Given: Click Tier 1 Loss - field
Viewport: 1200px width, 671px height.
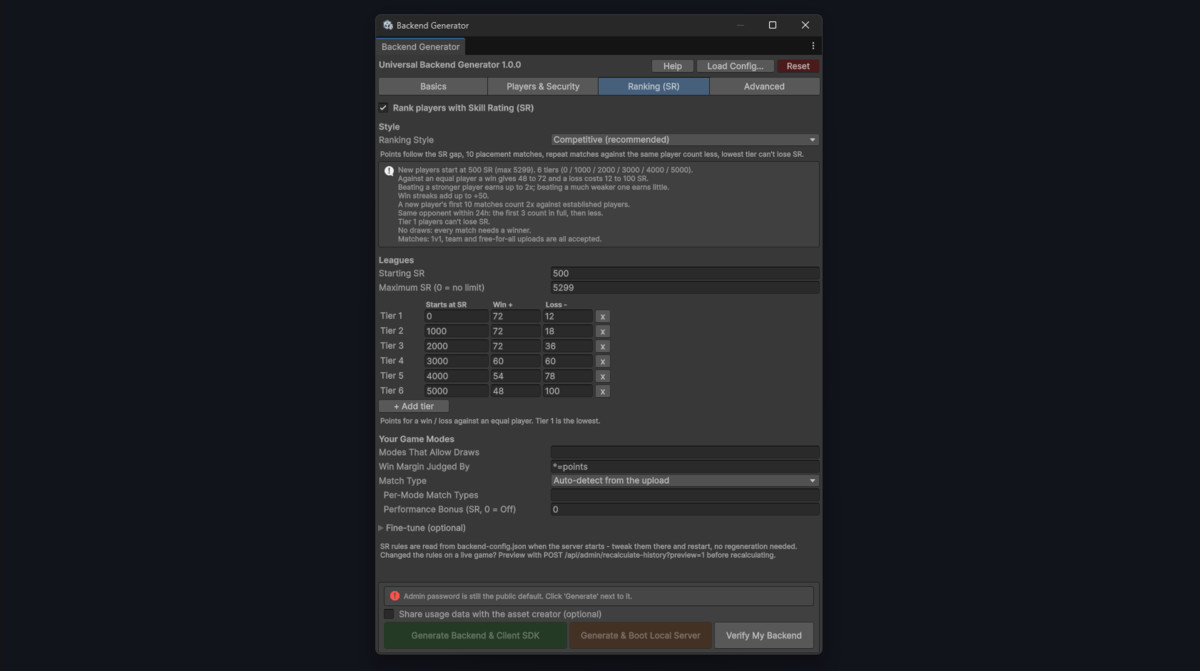Looking at the screenshot, I should (x=567, y=316).
